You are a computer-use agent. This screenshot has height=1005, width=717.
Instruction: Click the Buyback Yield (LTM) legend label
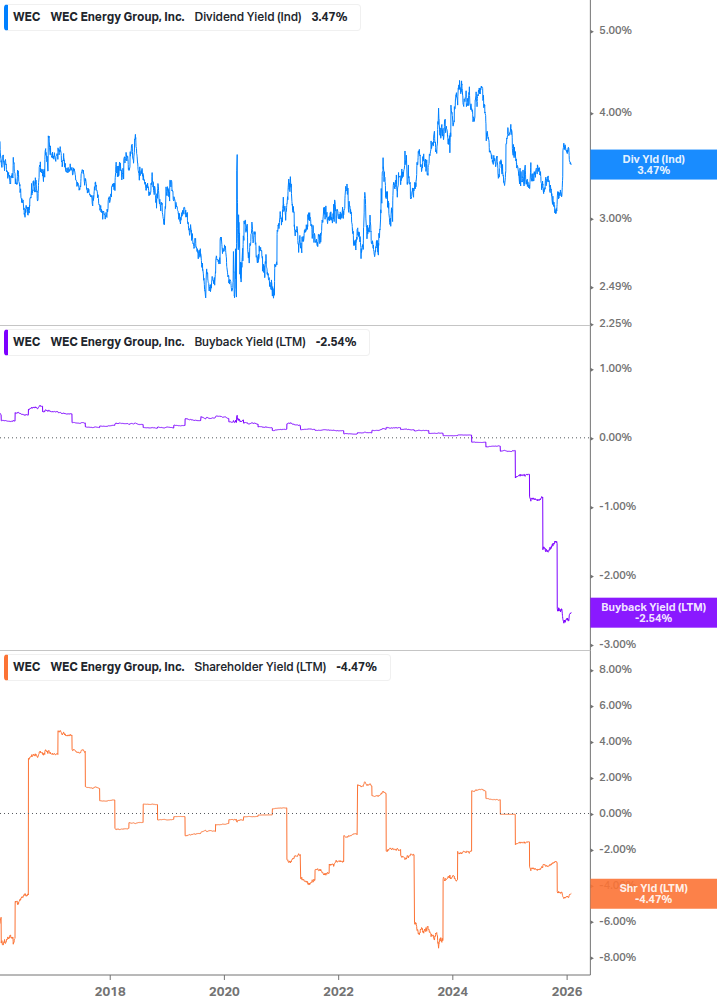[x=250, y=342]
